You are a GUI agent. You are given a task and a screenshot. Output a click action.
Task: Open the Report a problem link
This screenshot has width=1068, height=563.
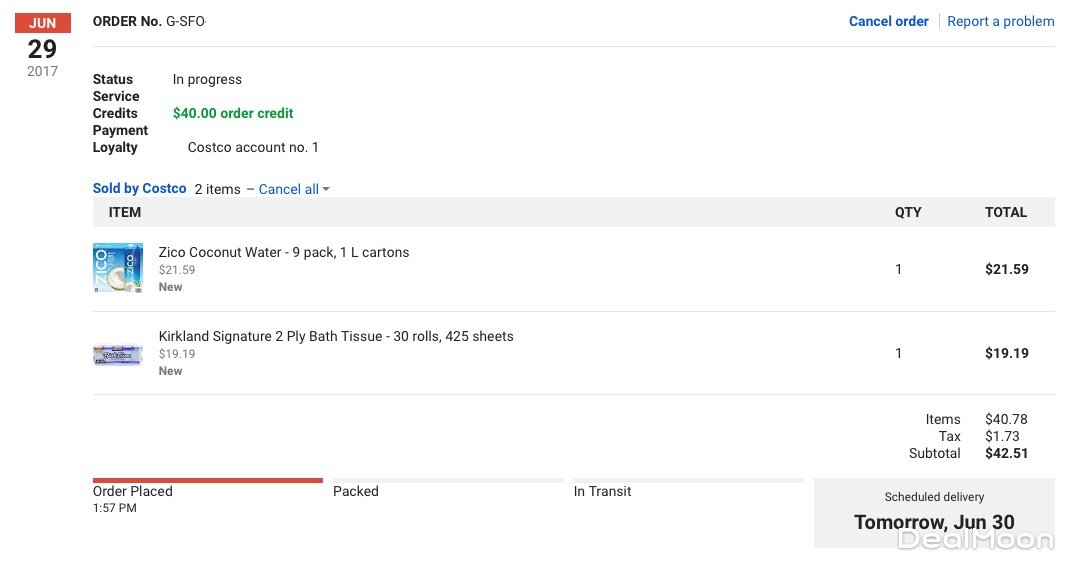pos(1000,21)
